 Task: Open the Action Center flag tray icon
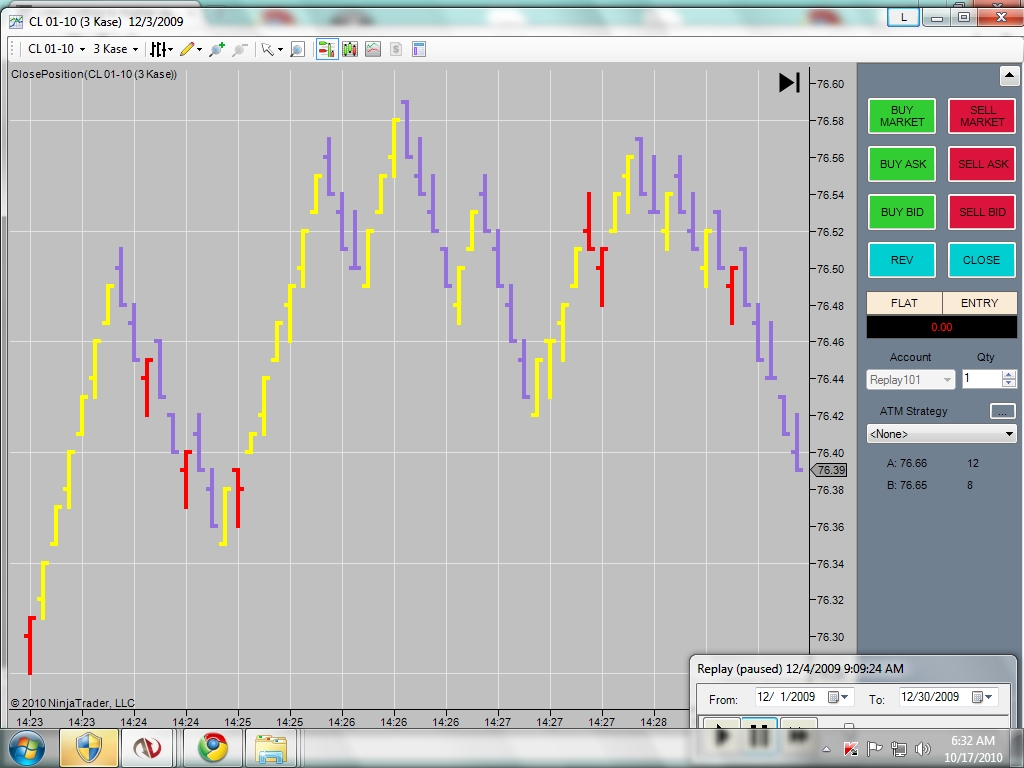[x=874, y=749]
